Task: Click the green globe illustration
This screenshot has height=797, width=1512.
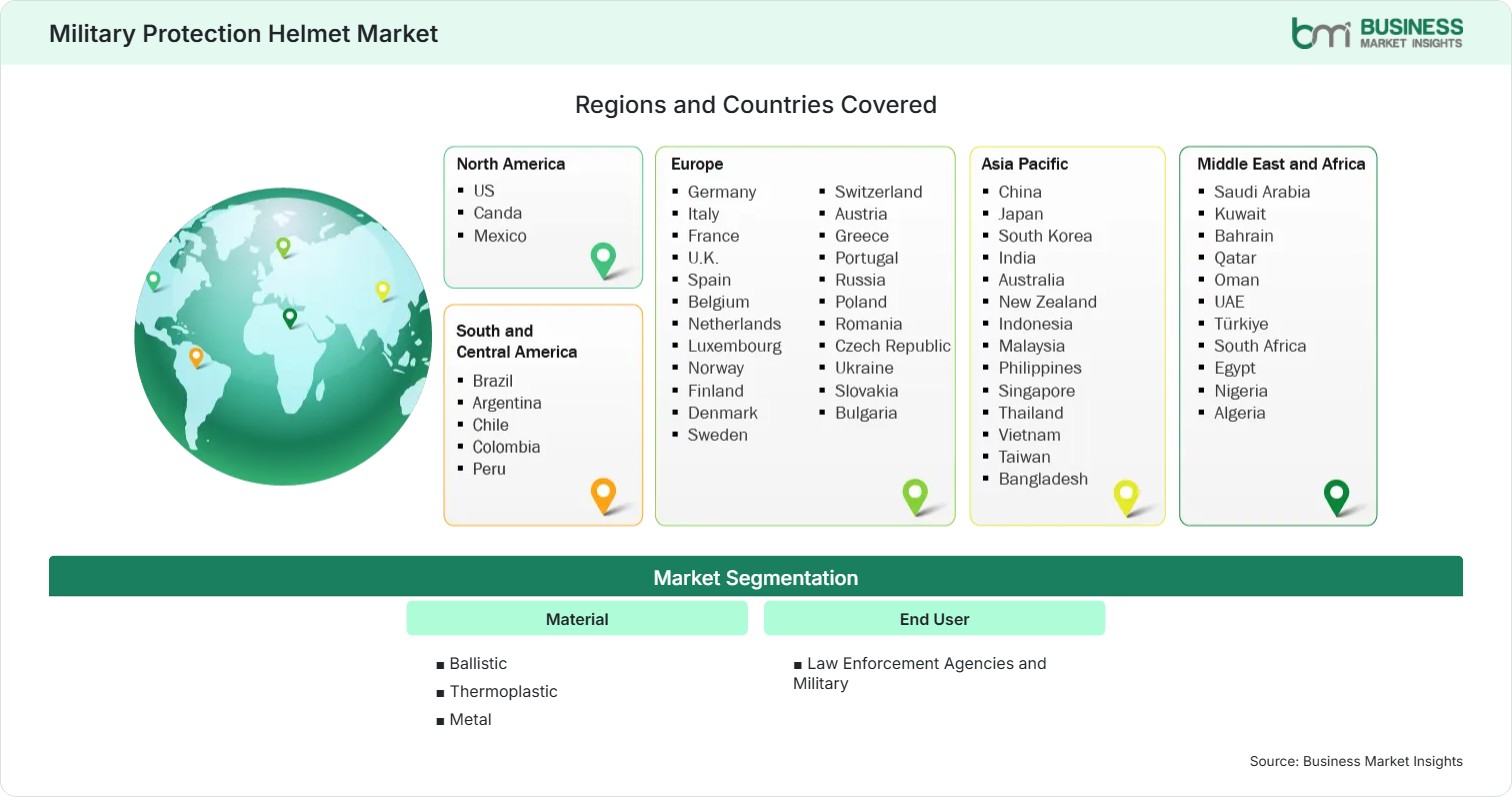Action: (x=283, y=336)
